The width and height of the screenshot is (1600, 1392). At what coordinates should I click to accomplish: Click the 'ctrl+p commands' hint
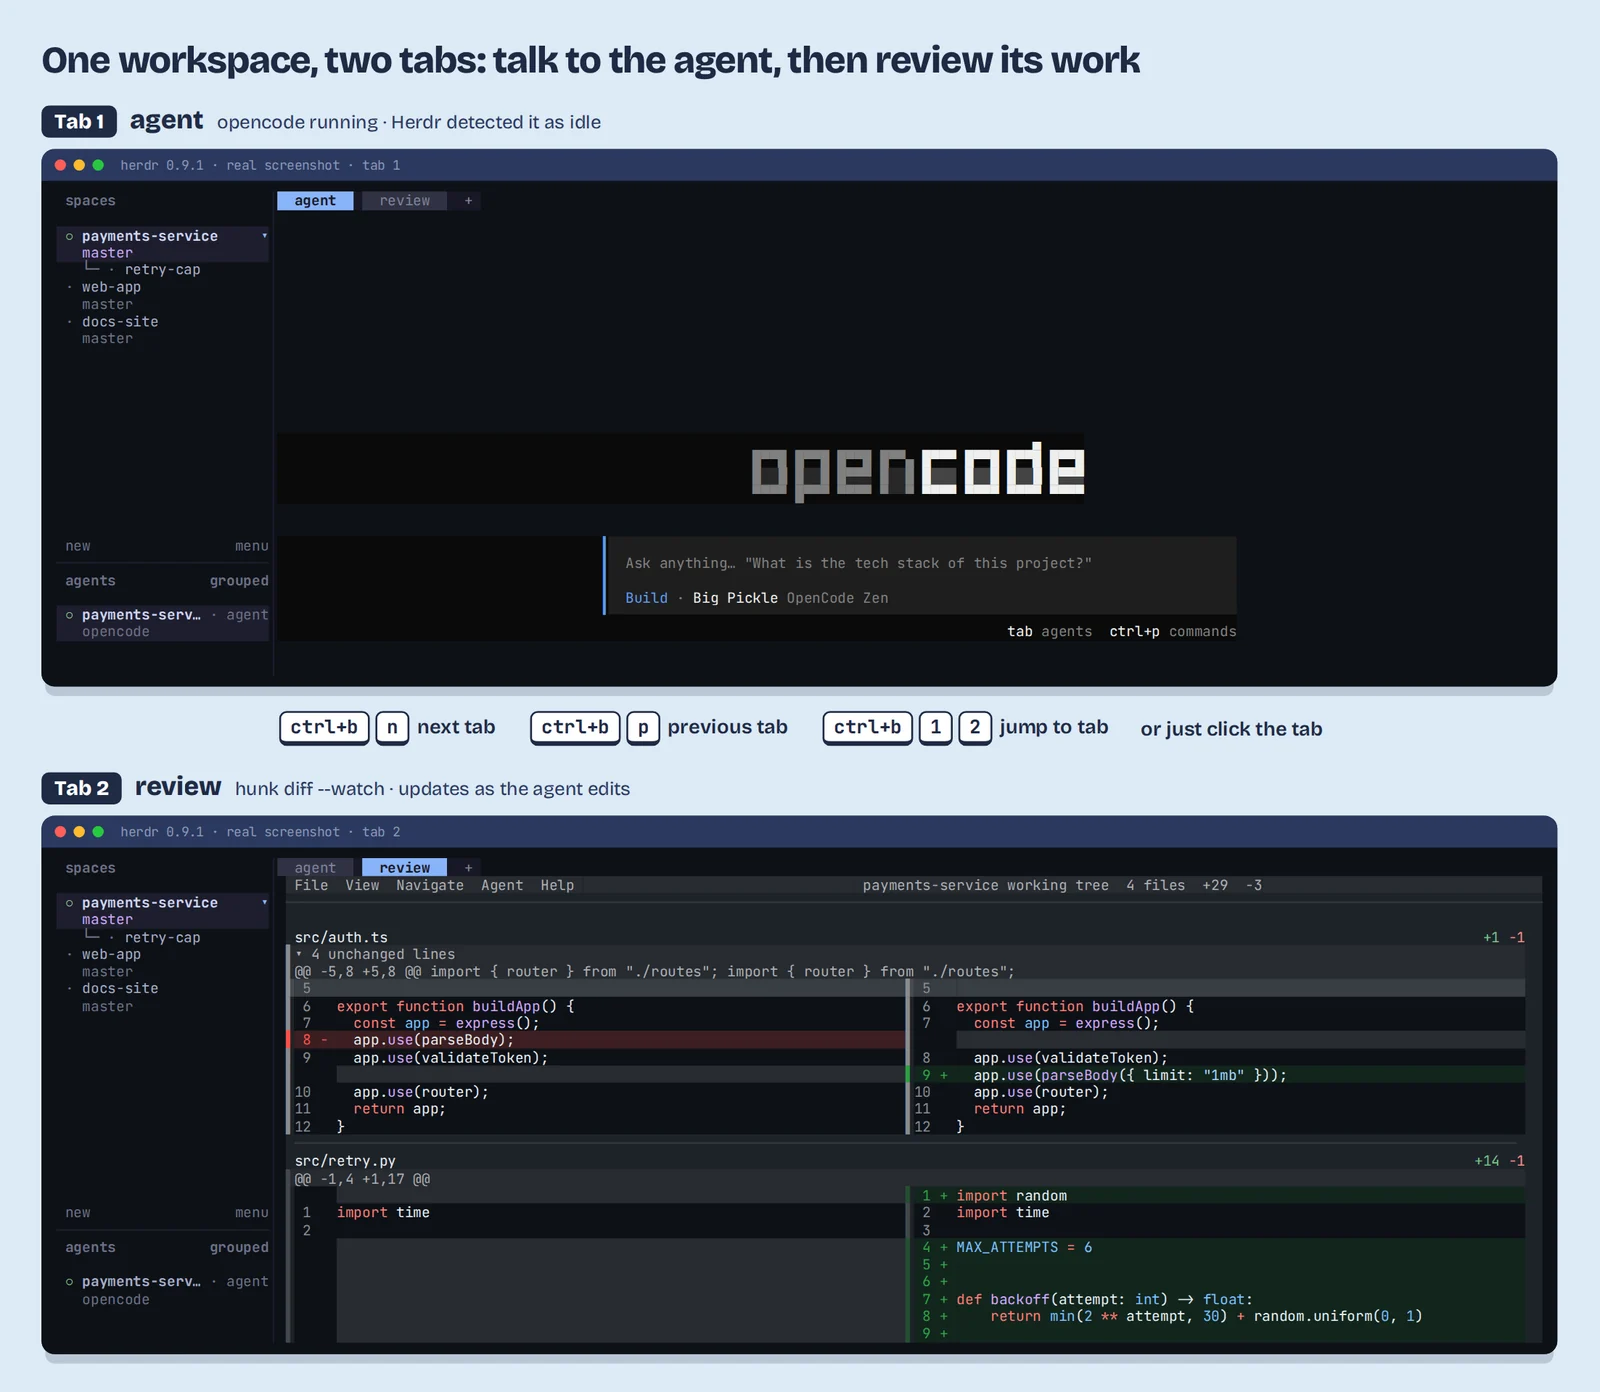(1173, 632)
